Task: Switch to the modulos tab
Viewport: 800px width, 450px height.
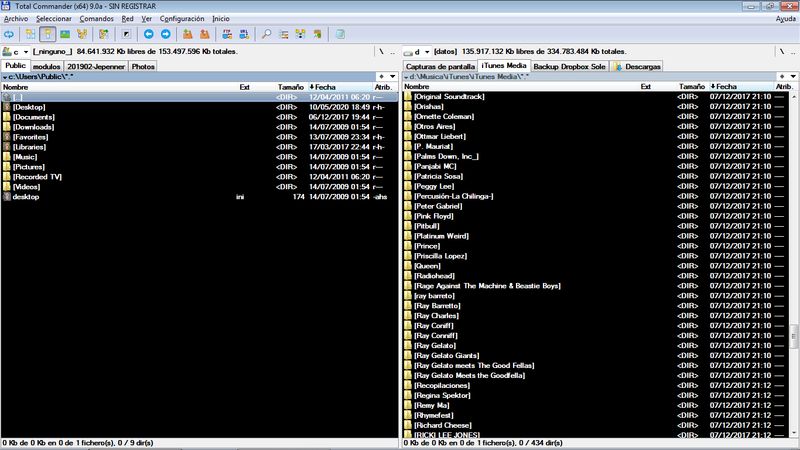Action: (46, 67)
